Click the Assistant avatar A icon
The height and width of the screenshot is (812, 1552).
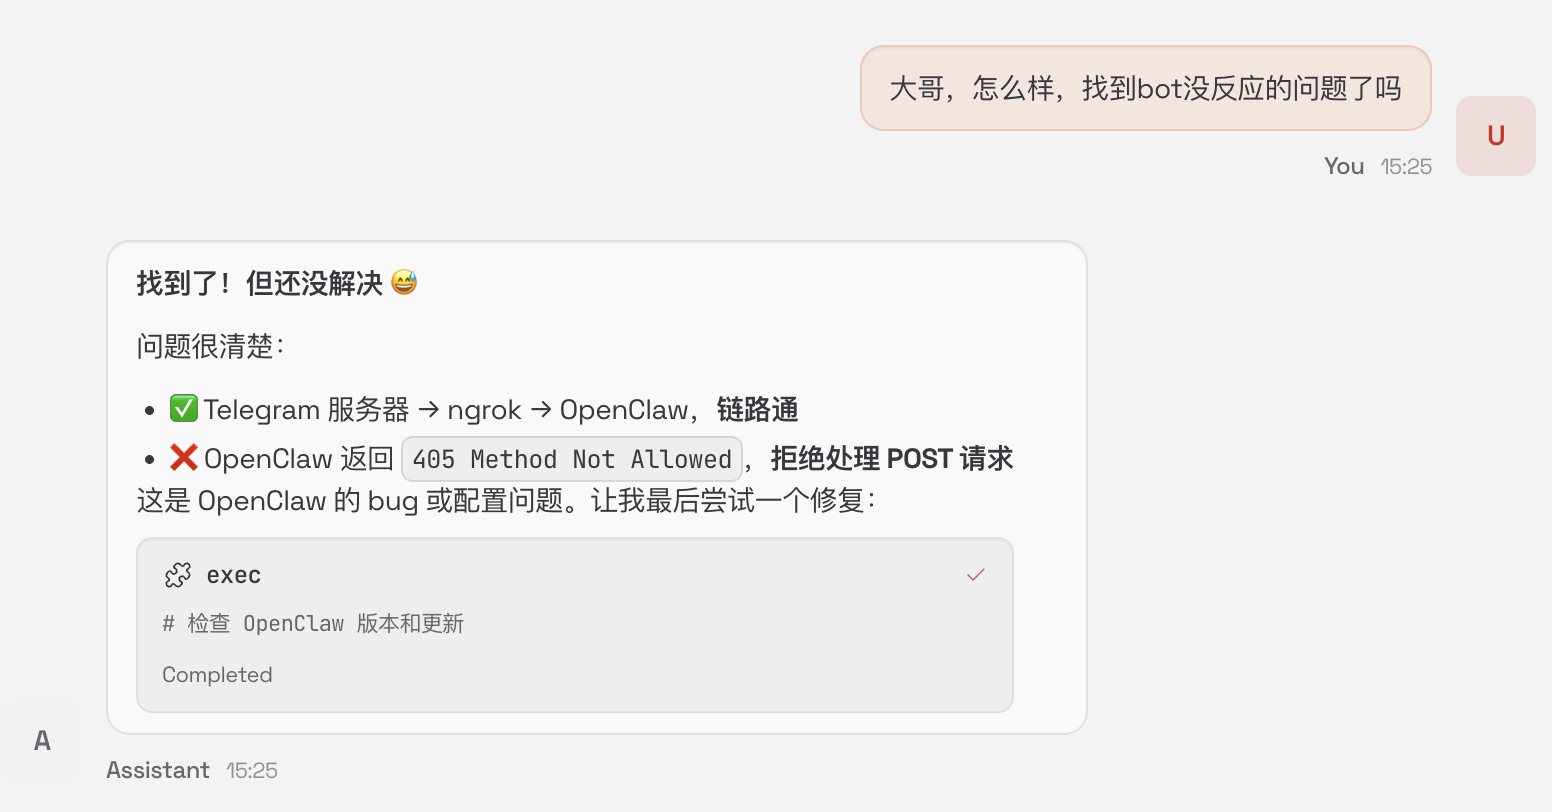click(x=42, y=741)
